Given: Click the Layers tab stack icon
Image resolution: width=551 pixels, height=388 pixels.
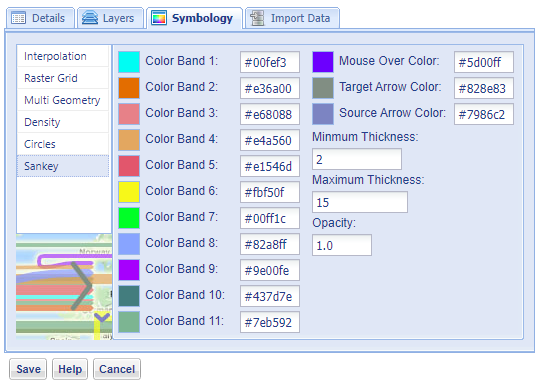Looking at the screenshot, I should 90,18.
